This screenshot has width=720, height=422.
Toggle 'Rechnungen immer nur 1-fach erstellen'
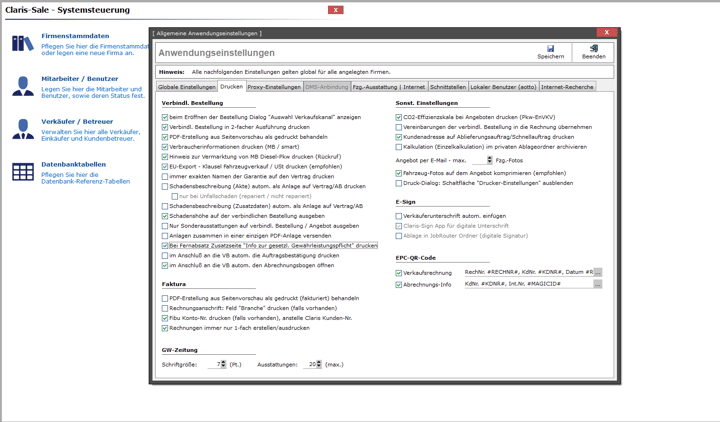pos(165,328)
